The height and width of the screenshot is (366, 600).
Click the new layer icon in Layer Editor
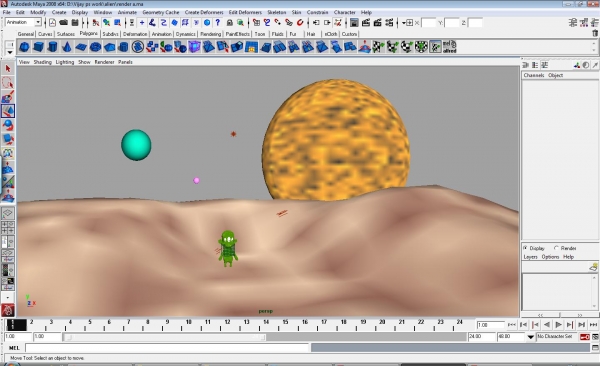593,267
